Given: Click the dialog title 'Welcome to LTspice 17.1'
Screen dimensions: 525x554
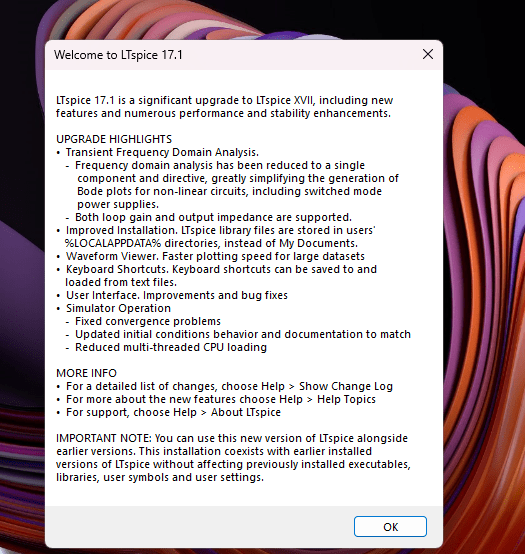Looking at the screenshot, I should tap(118, 55).
